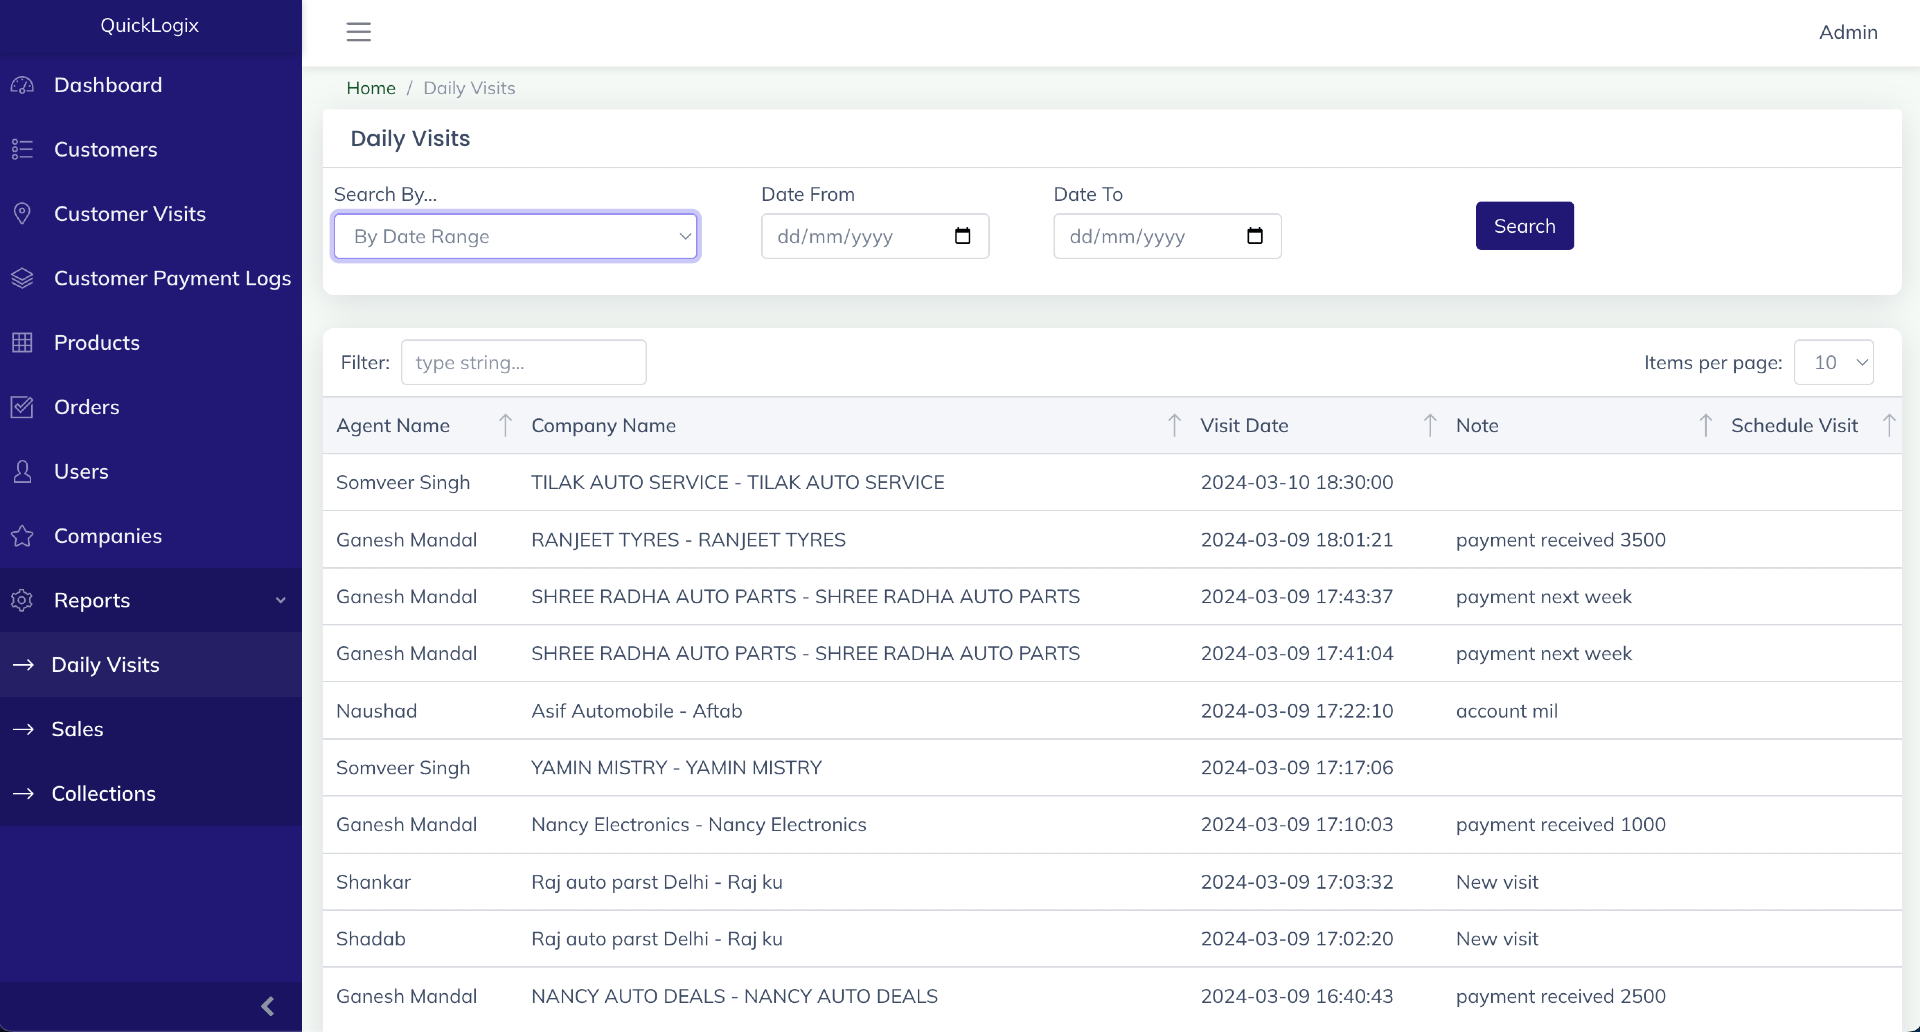The image size is (1920, 1032).
Task: Open the Search By dropdown
Action: click(515, 237)
